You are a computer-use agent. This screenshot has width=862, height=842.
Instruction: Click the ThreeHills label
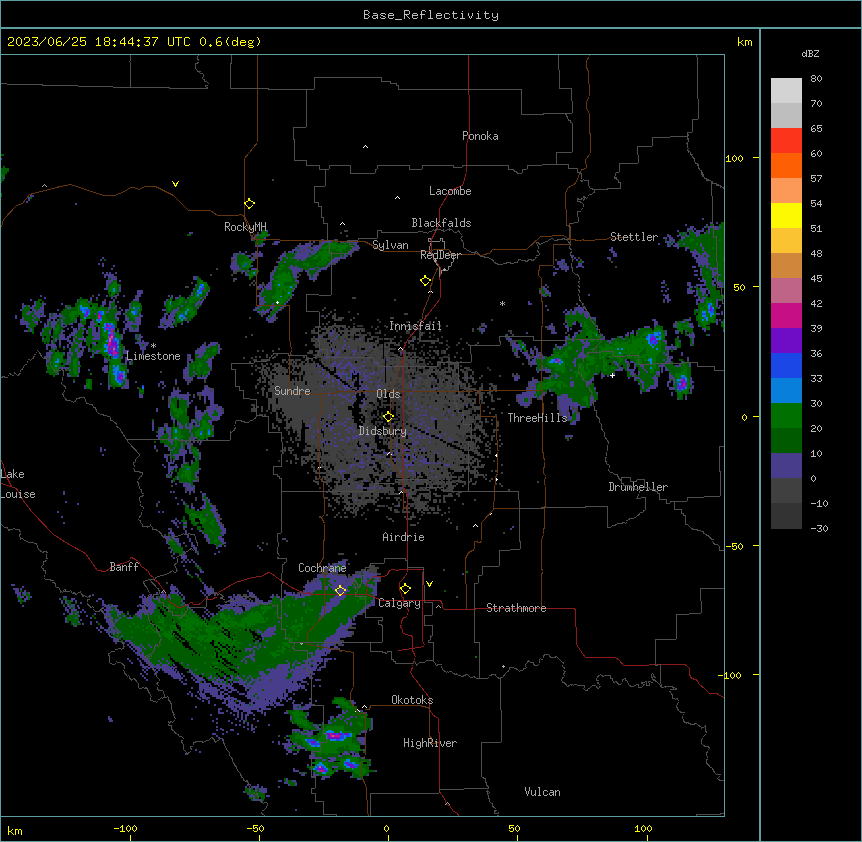pos(537,418)
